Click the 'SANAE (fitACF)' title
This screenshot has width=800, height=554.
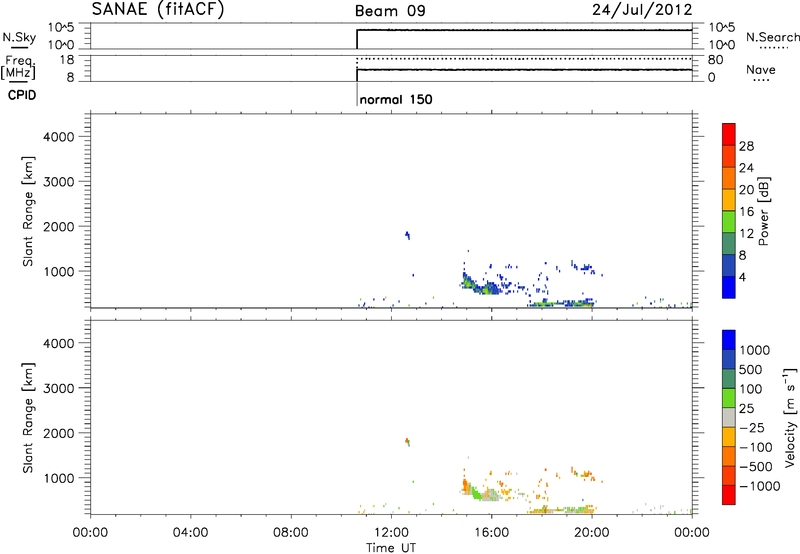point(158,9)
